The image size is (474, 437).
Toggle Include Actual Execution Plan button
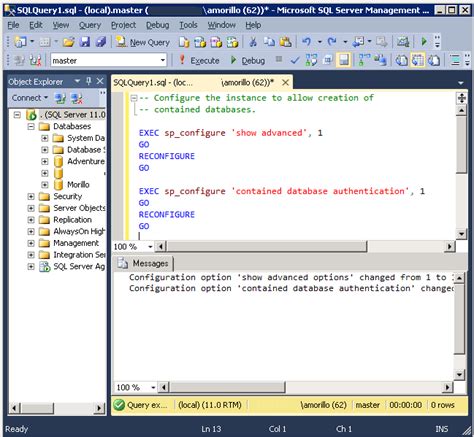coord(364,60)
